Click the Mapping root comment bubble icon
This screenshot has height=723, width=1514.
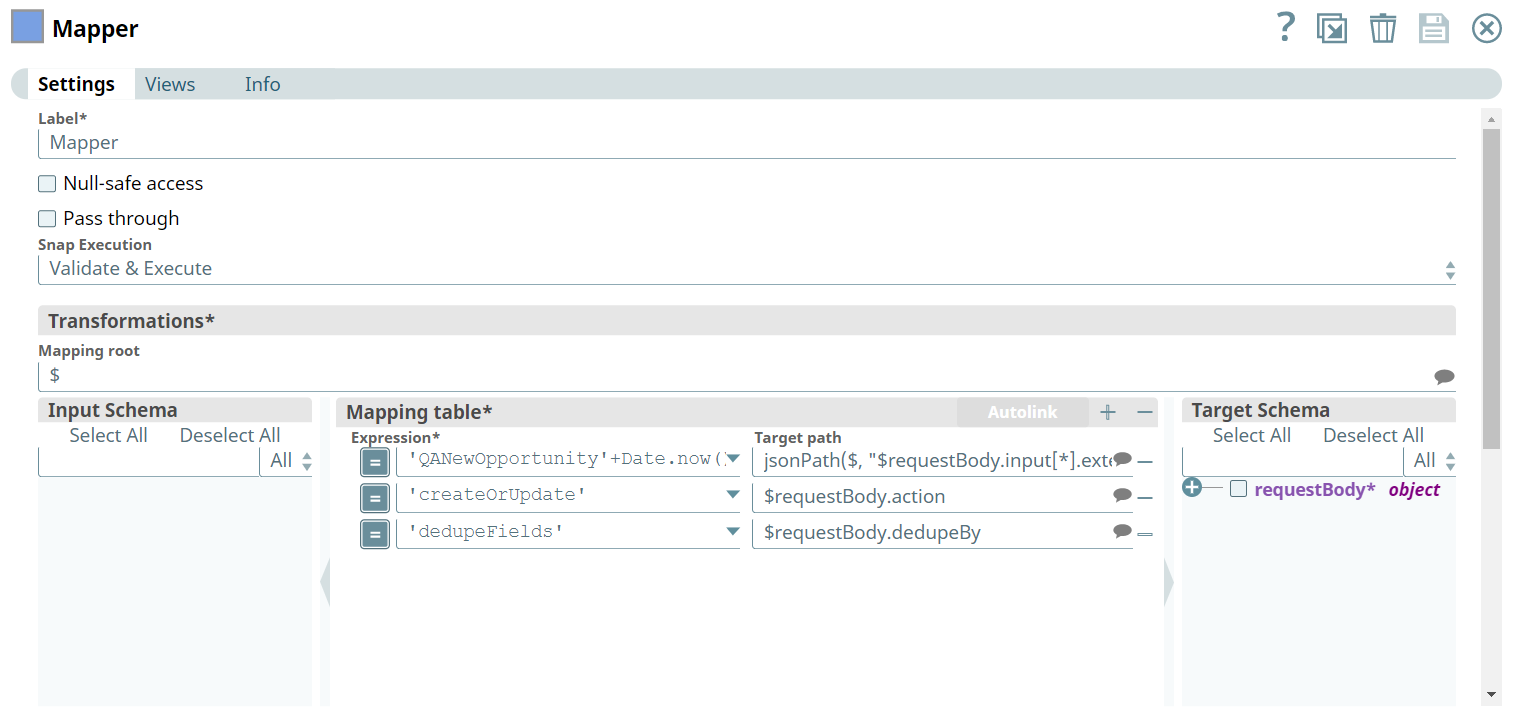[1444, 376]
